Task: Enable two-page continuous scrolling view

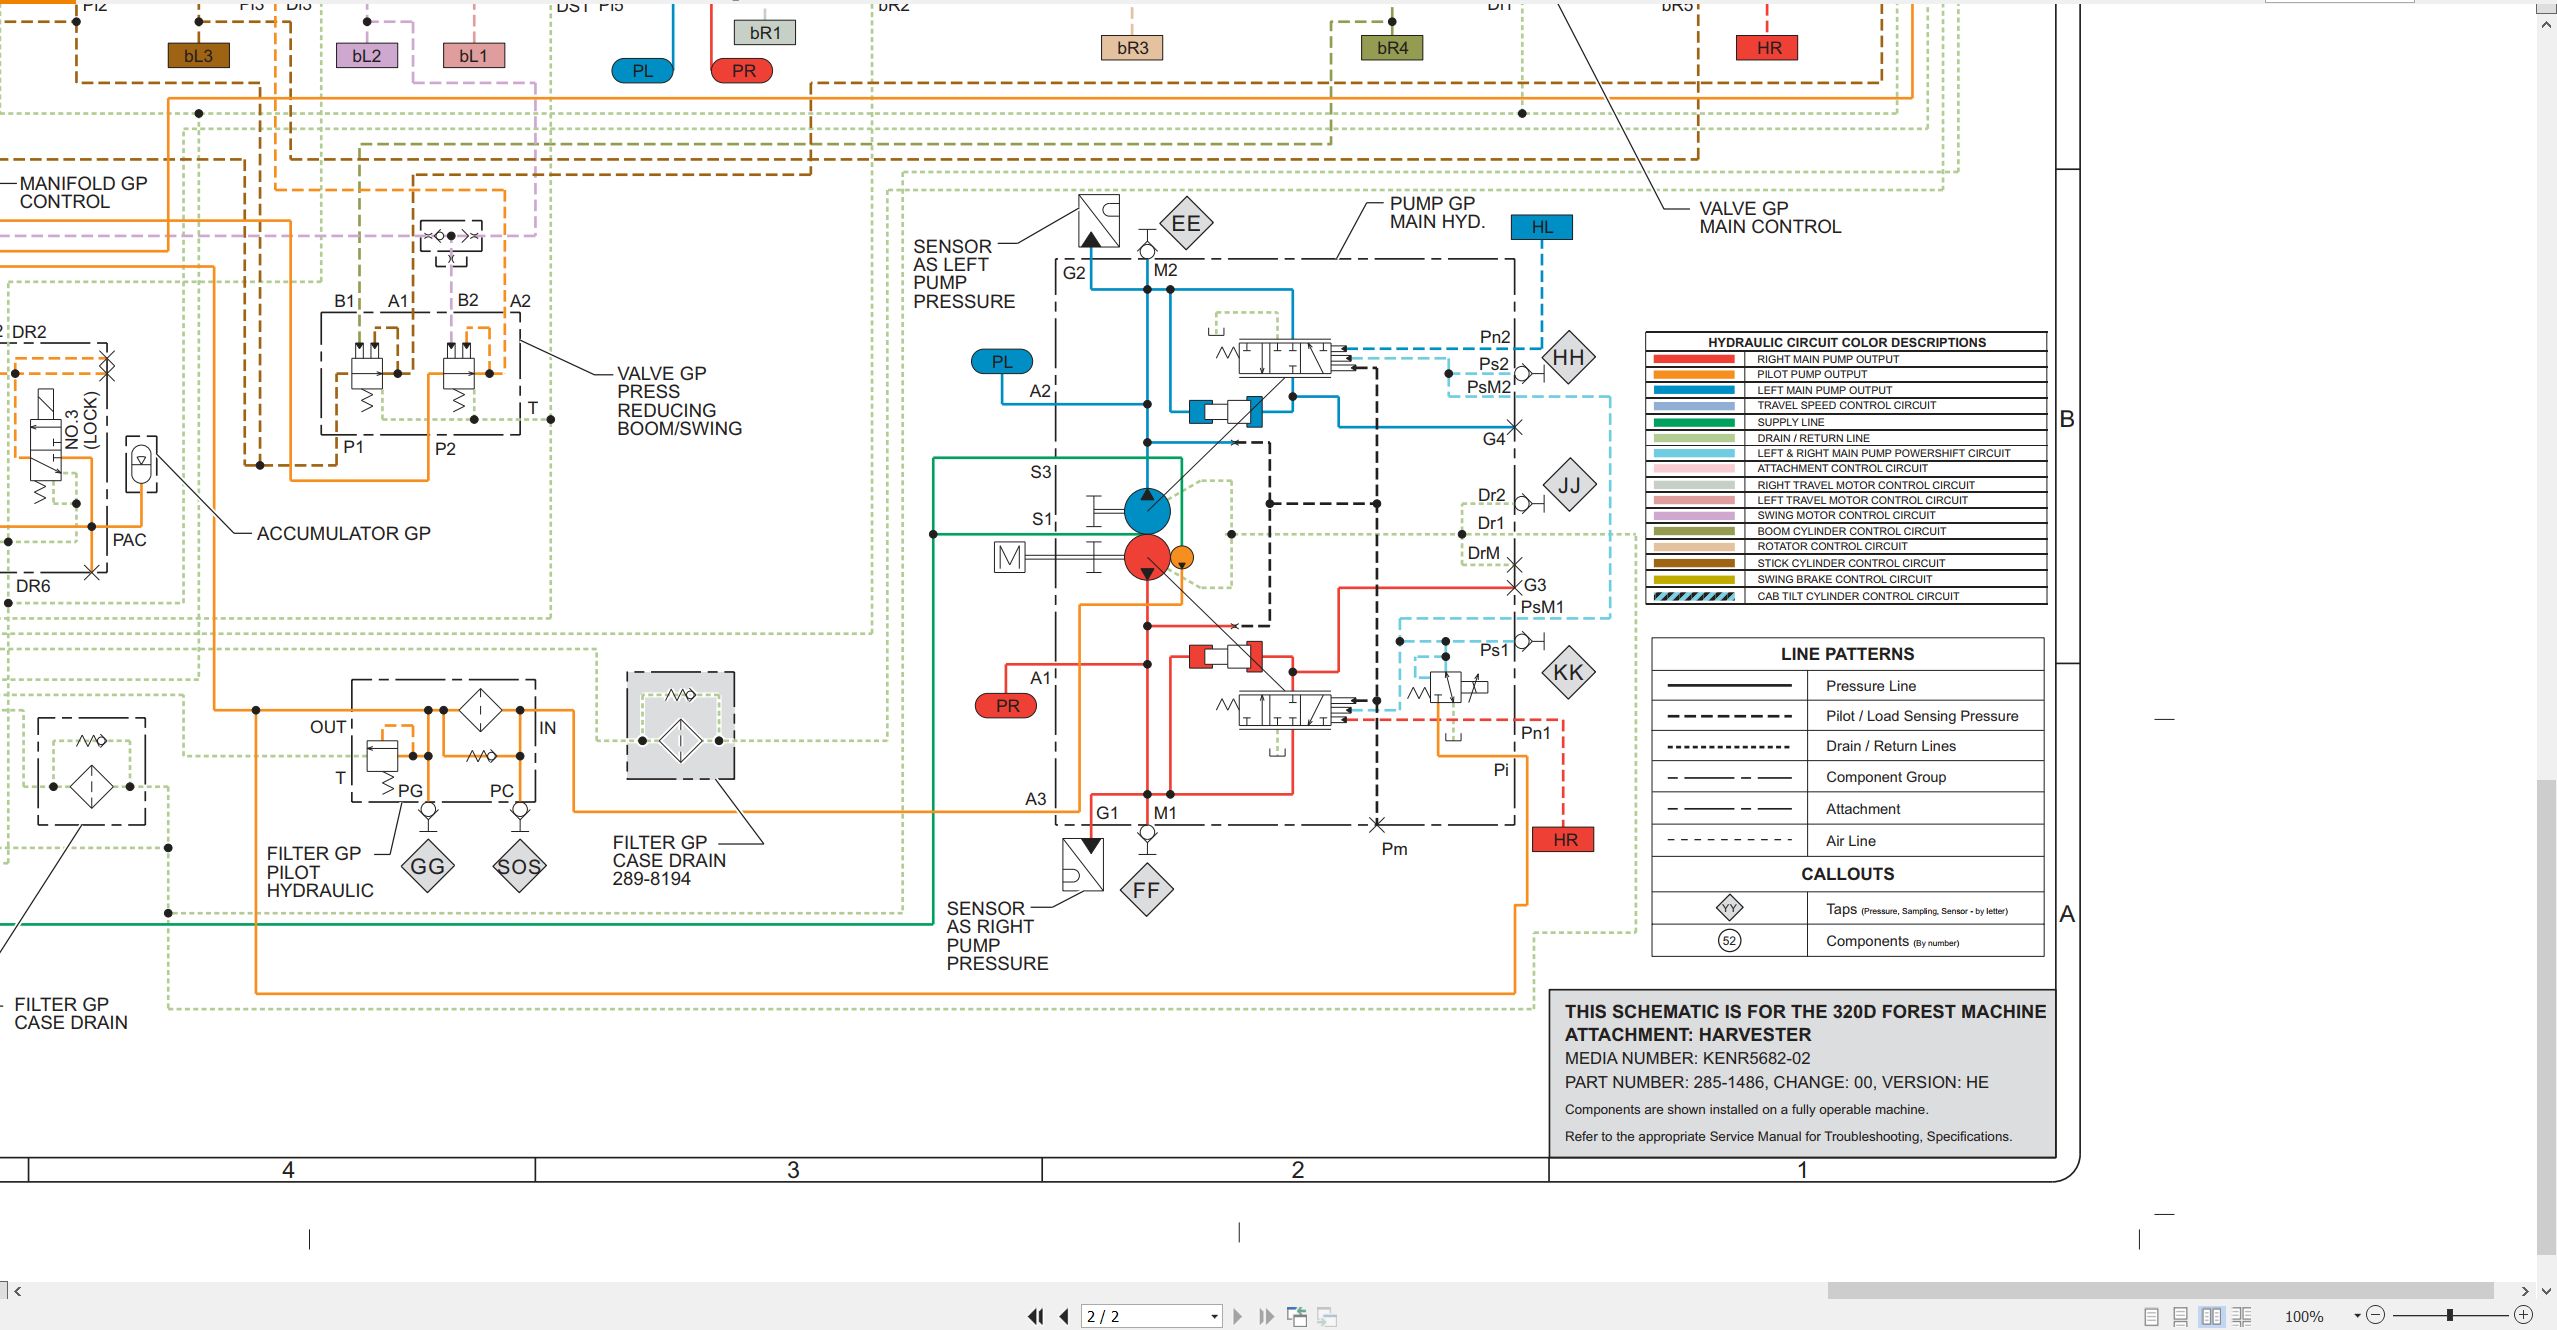Action: click(x=2242, y=1316)
